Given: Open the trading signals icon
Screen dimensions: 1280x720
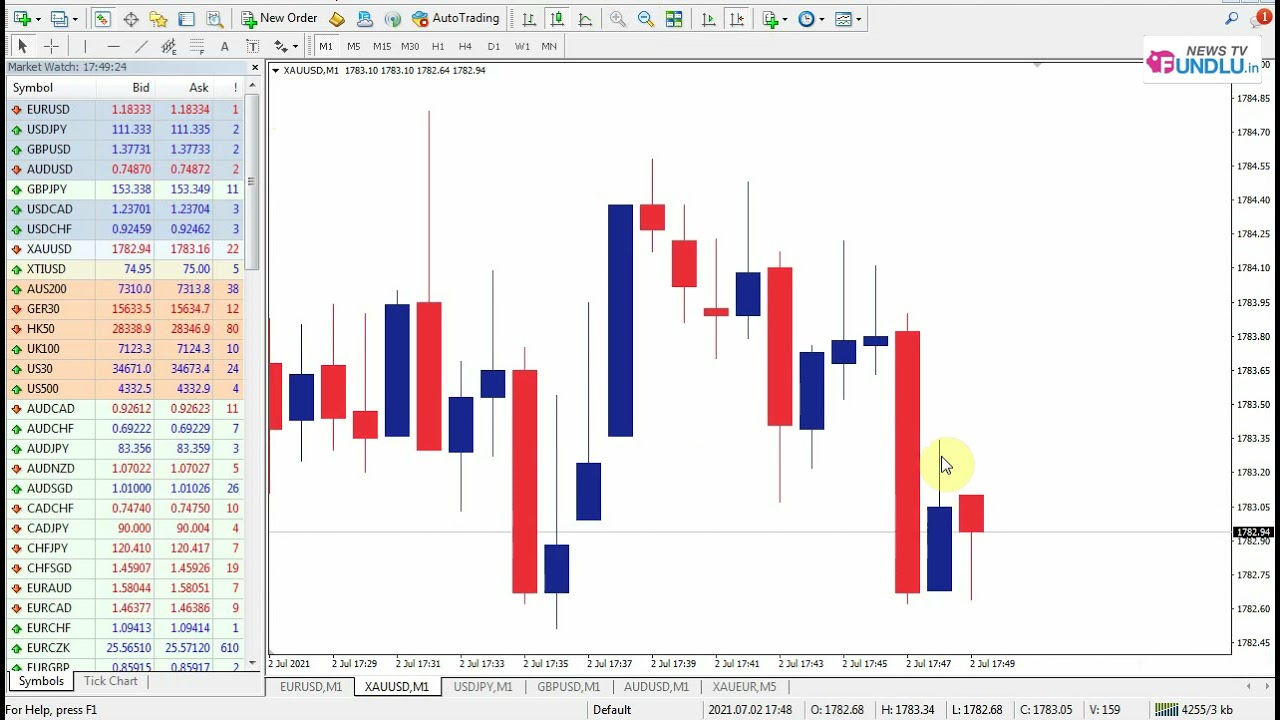Looking at the screenshot, I should pos(393,18).
